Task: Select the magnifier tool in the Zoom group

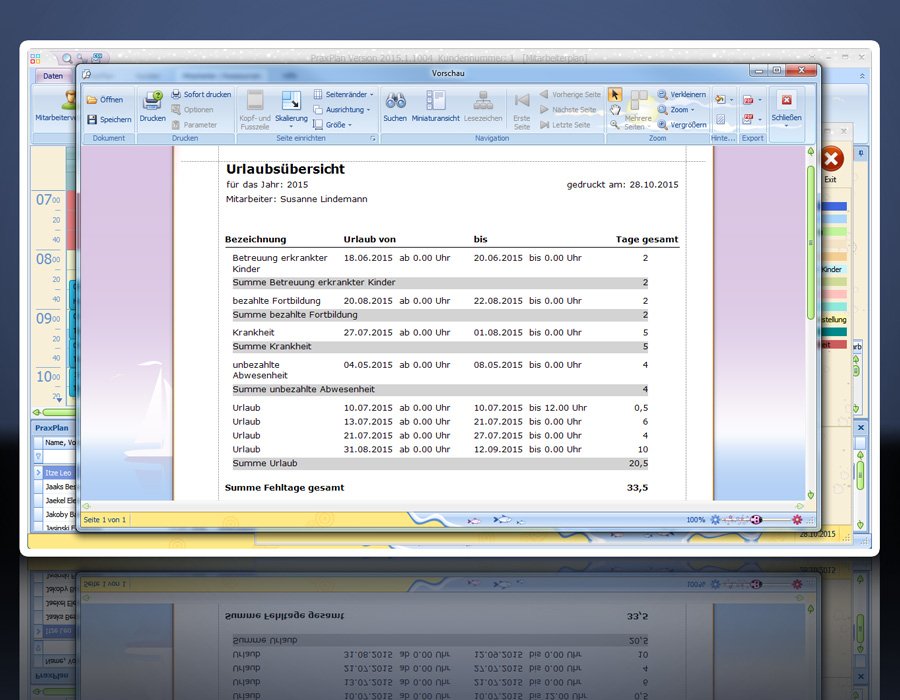Action: [615, 125]
